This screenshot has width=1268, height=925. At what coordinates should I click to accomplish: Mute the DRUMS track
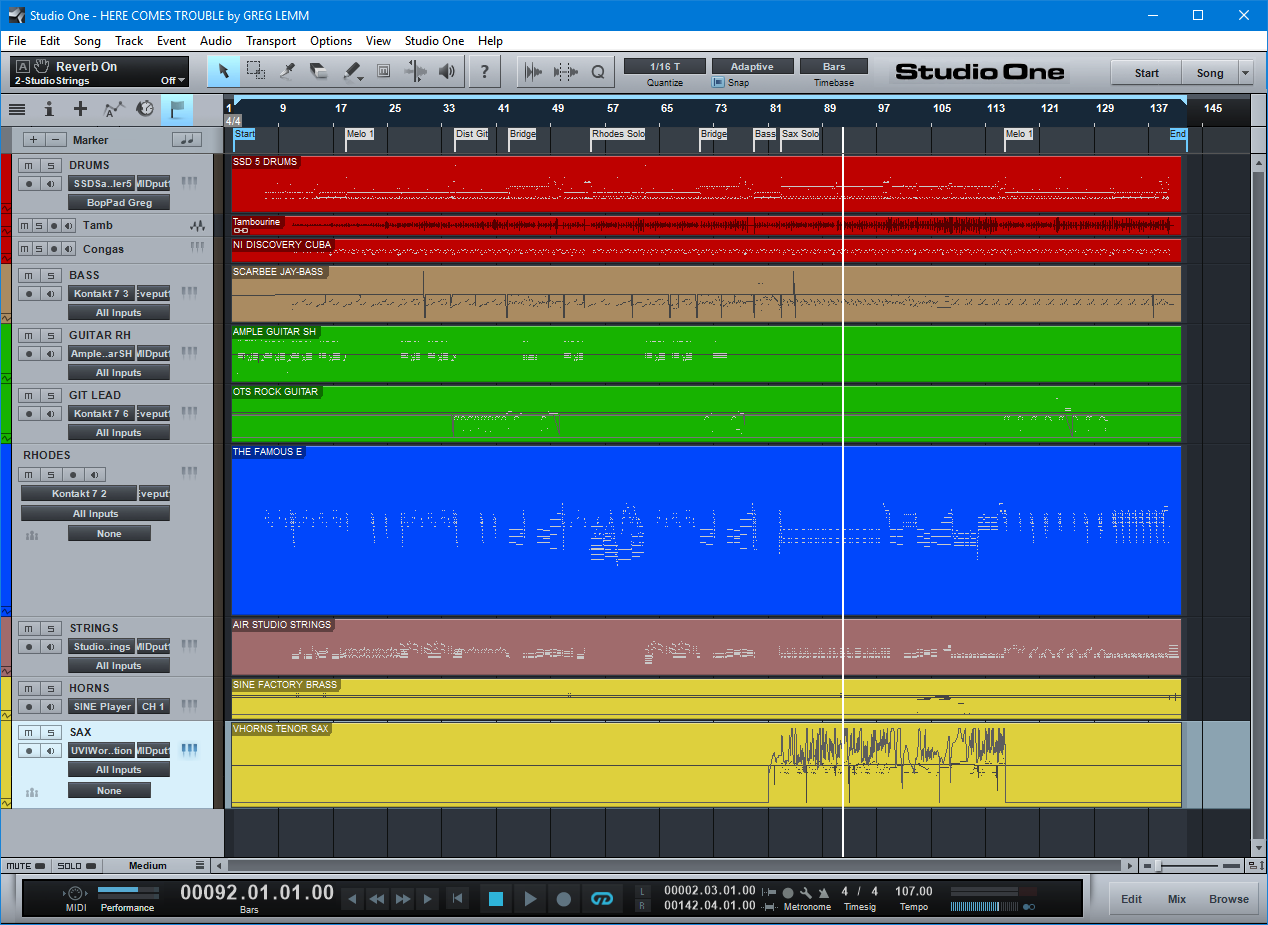(29, 165)
